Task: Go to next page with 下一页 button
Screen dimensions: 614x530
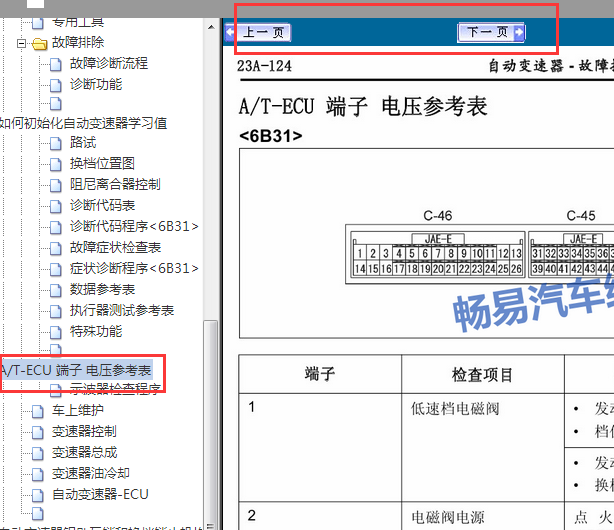Action: point(491,32)
